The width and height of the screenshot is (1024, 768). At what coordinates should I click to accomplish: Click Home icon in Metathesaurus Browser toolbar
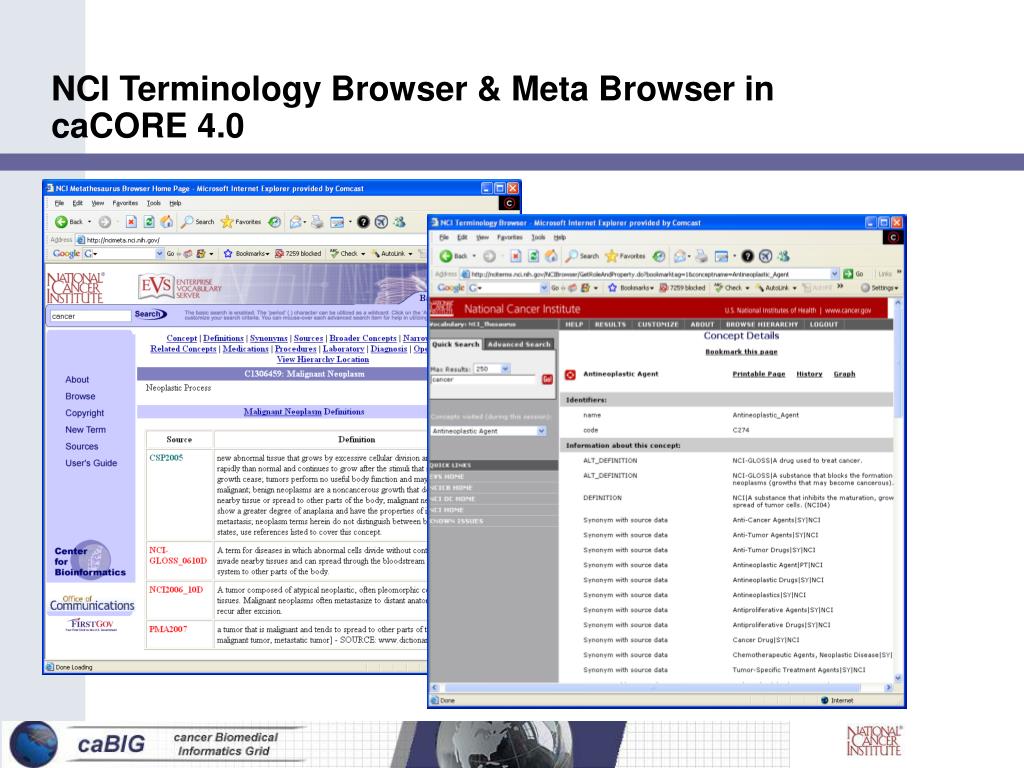coord(167,222)
